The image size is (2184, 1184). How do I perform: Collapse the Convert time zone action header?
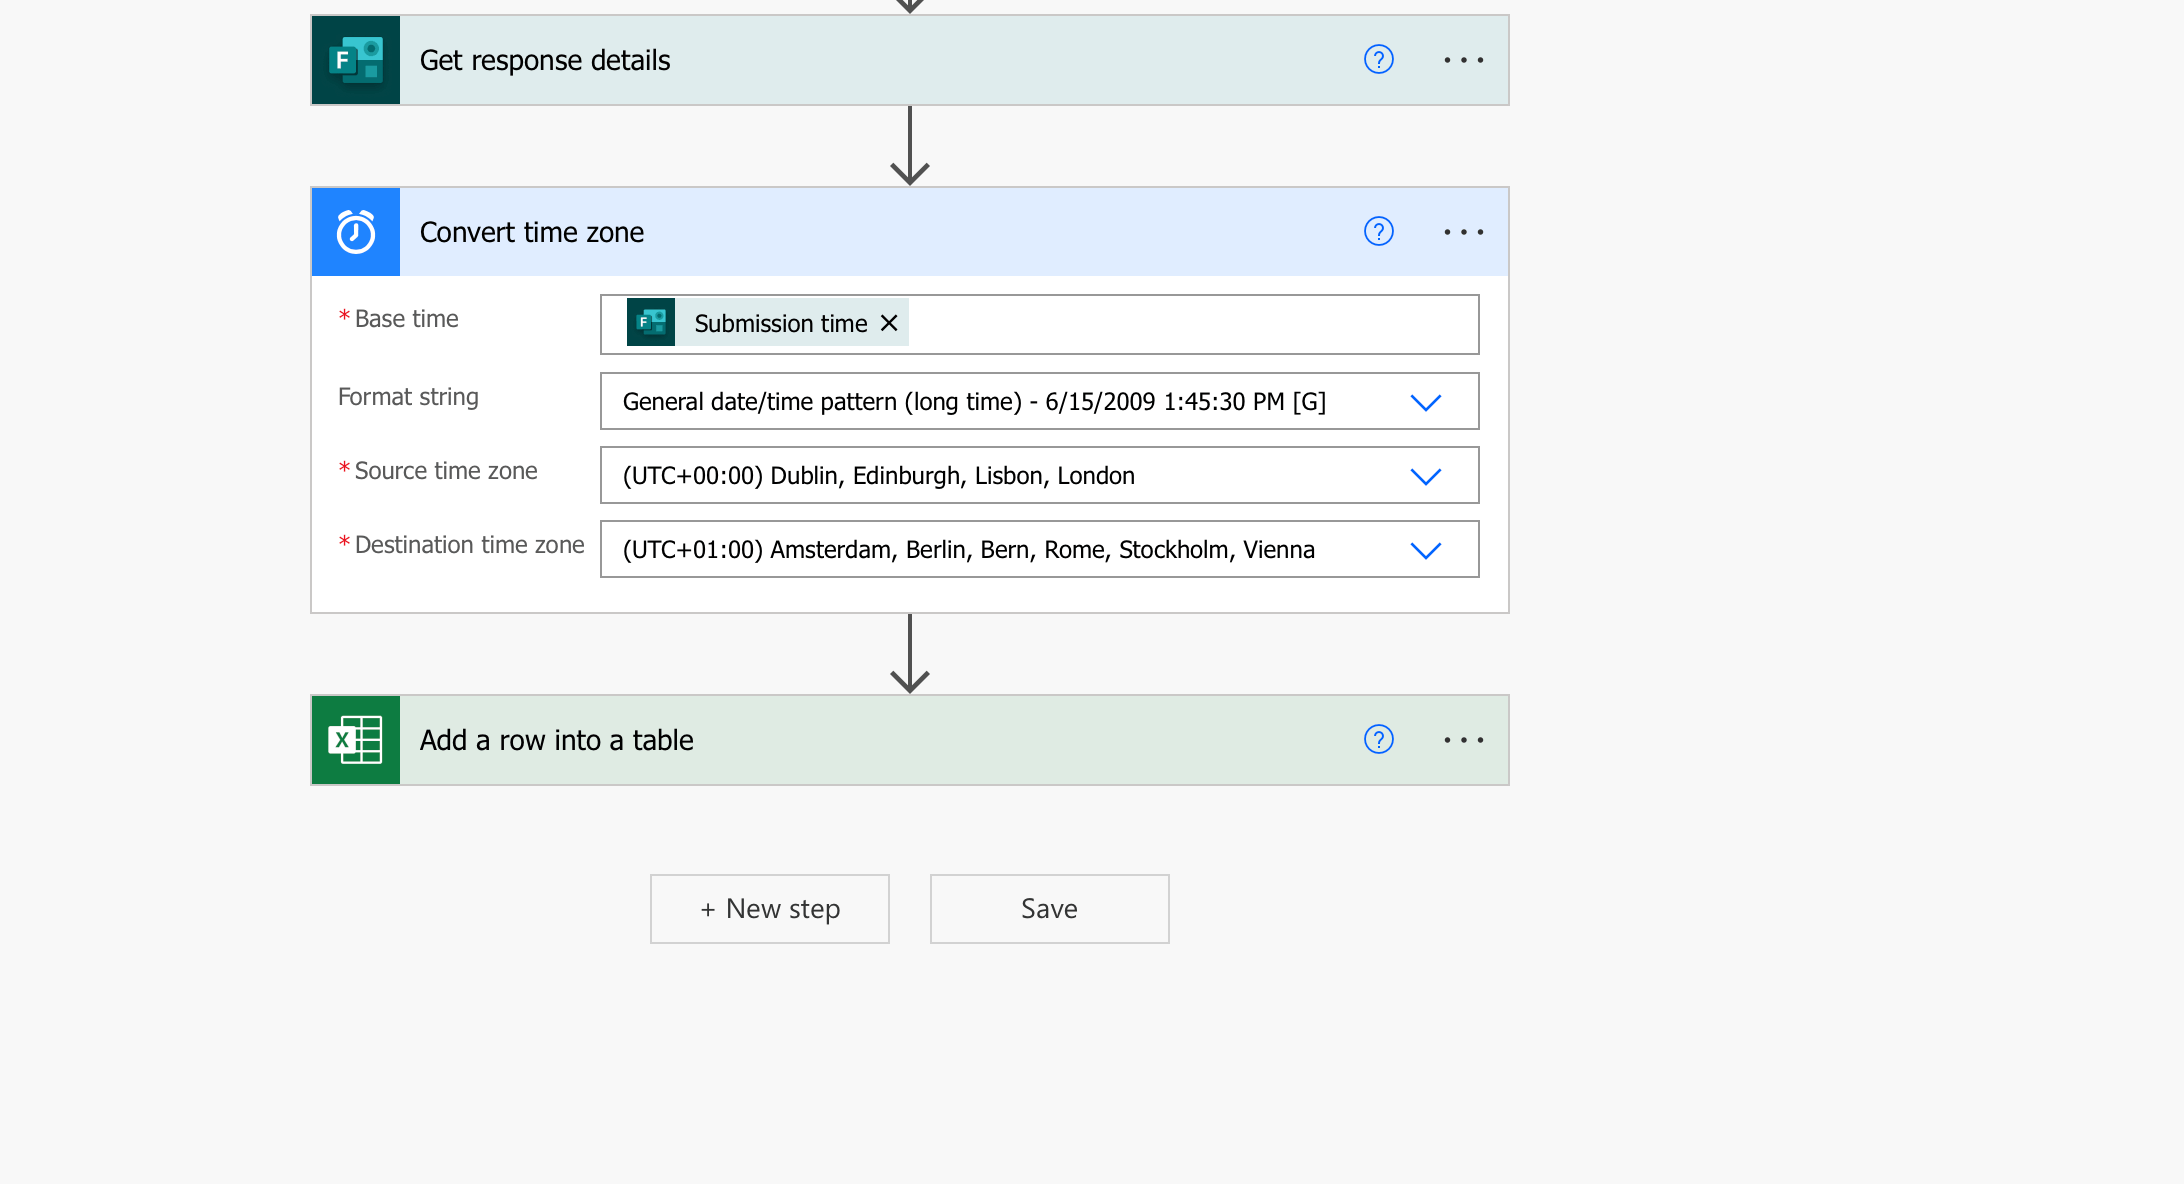(x=850, y=232)
